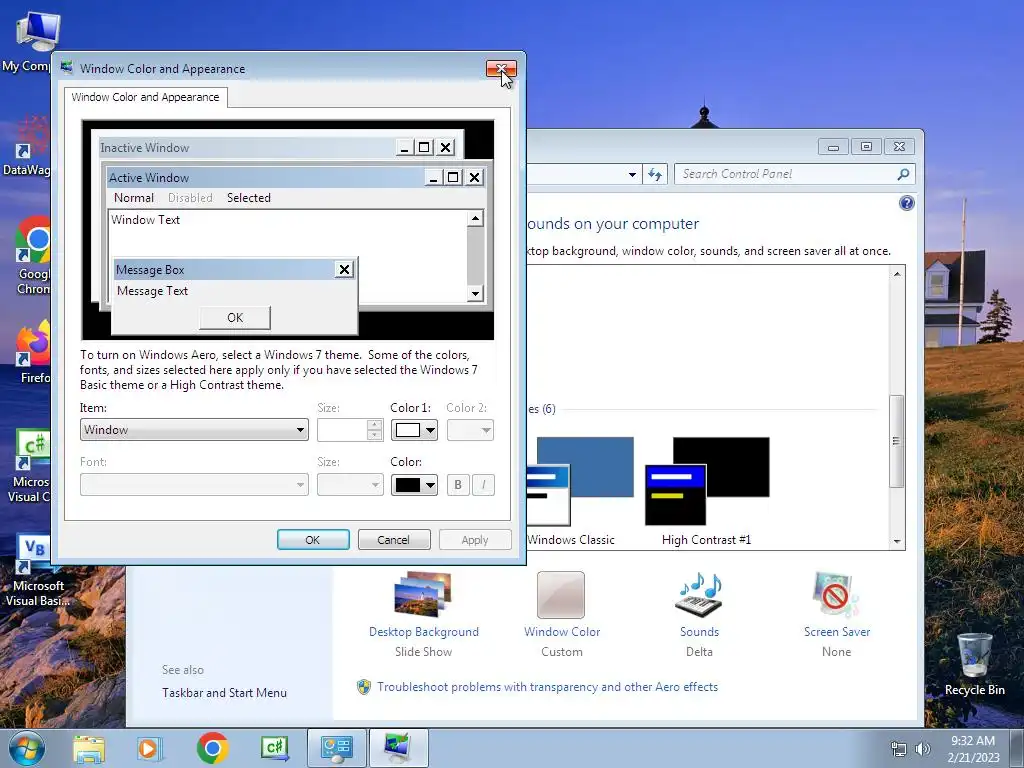The image size is (1024, 768).
Task: Click the Show desktop button on taskbar edge
Action: [x=1017, y=748]
